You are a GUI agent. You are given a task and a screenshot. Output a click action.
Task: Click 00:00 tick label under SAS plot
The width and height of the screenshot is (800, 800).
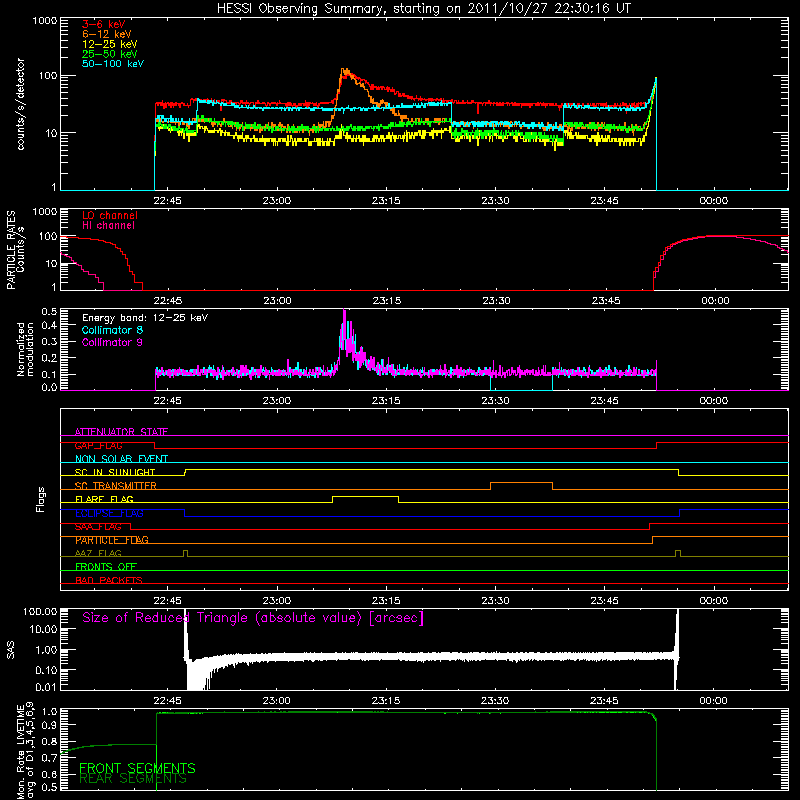[x=713, y=701]
